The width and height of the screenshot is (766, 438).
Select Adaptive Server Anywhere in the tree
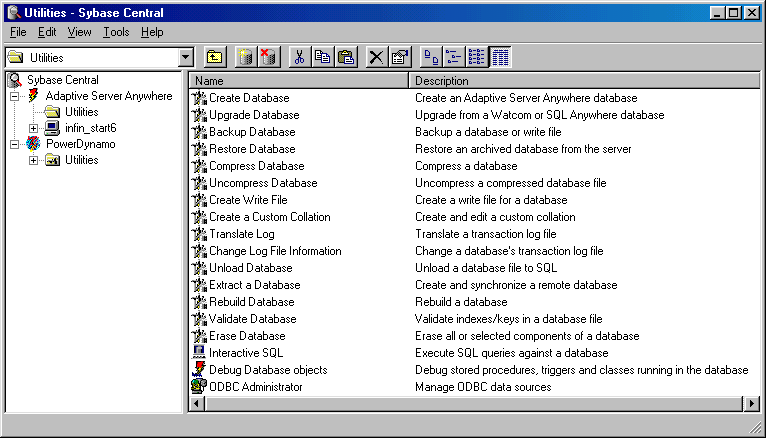[x=108, y=96]
